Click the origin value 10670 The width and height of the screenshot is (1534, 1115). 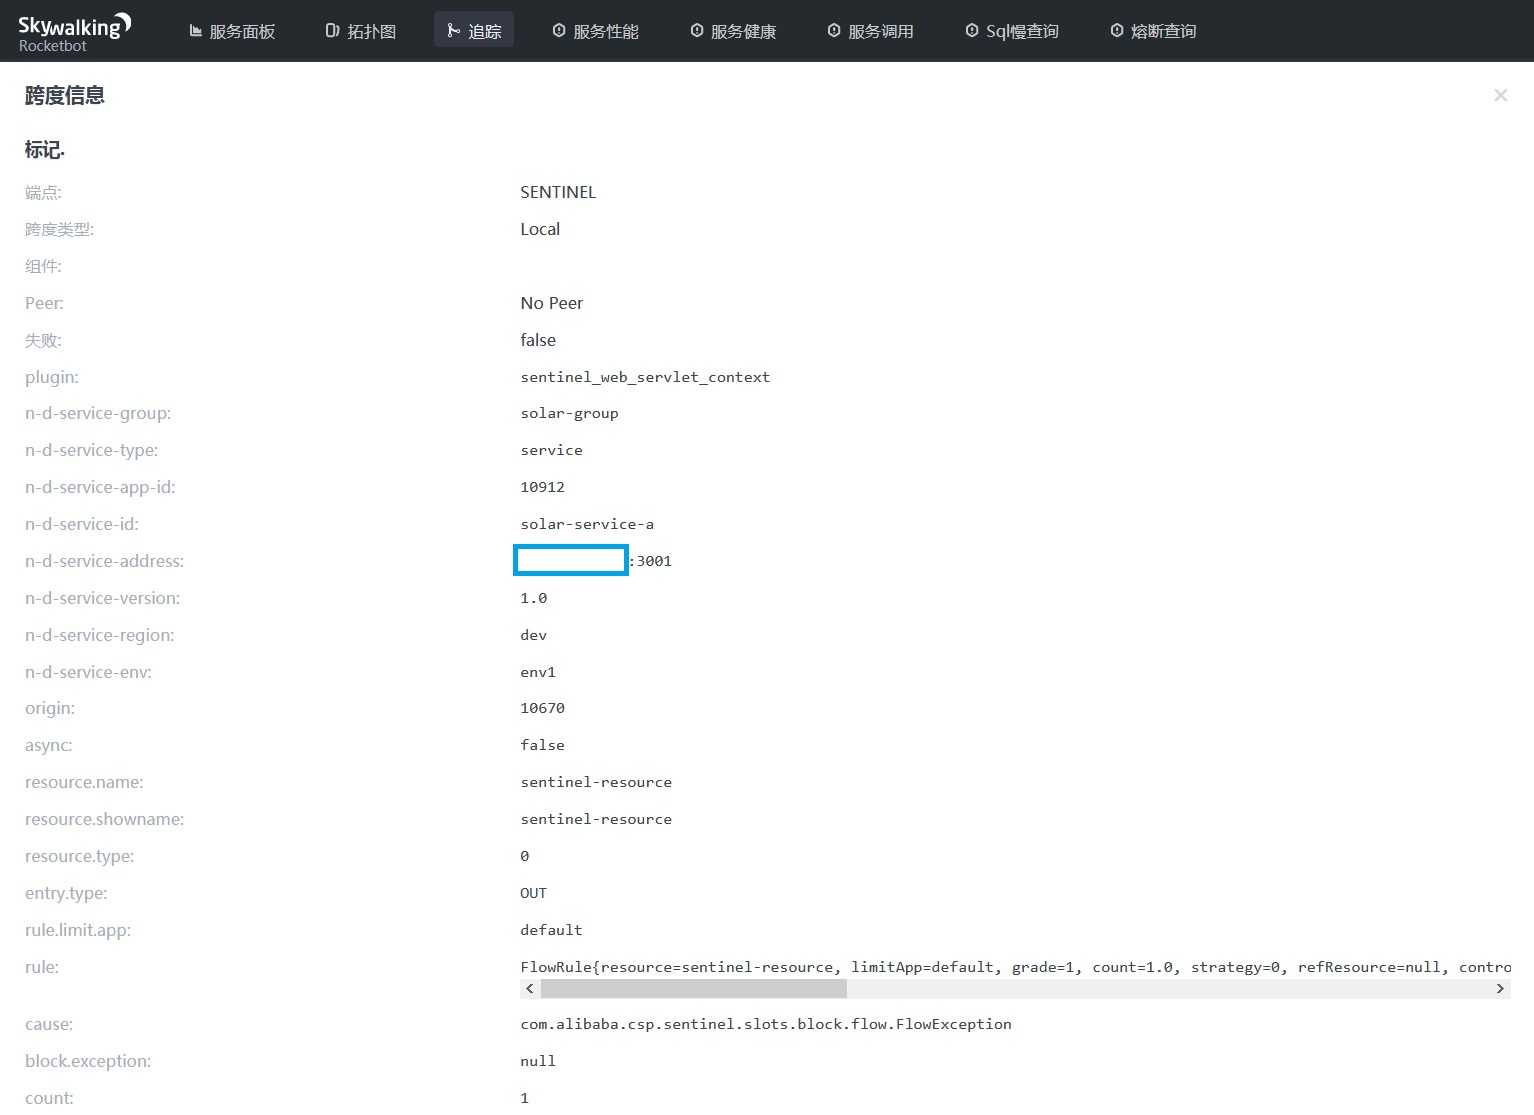542,708
